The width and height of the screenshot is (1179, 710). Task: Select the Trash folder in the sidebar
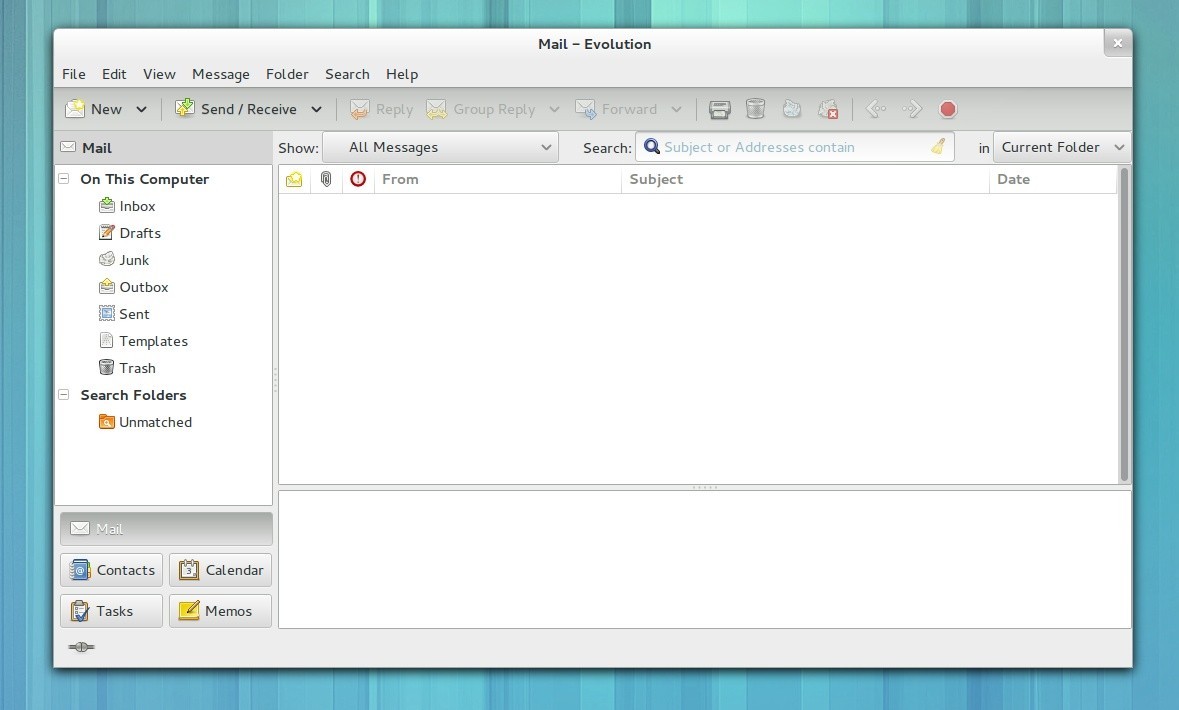(x=127, y=369)
